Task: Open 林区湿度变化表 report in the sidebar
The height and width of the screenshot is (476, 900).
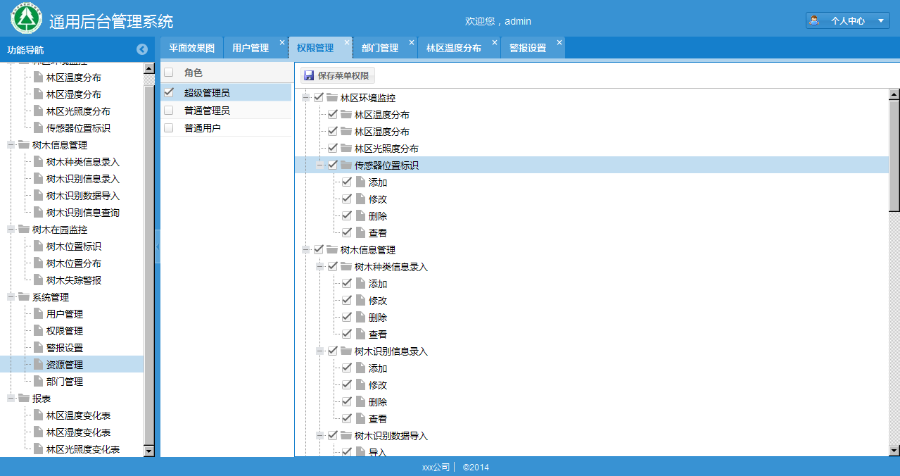Action: click(78, 432)
